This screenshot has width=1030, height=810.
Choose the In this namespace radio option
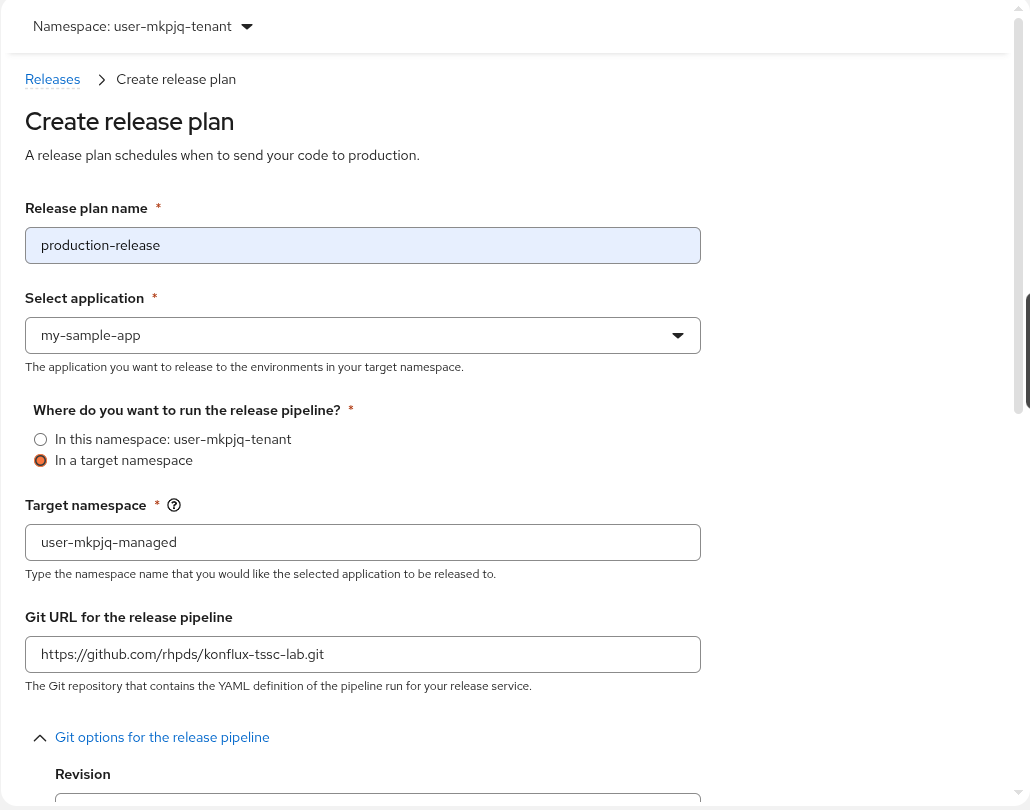point(41,439)
